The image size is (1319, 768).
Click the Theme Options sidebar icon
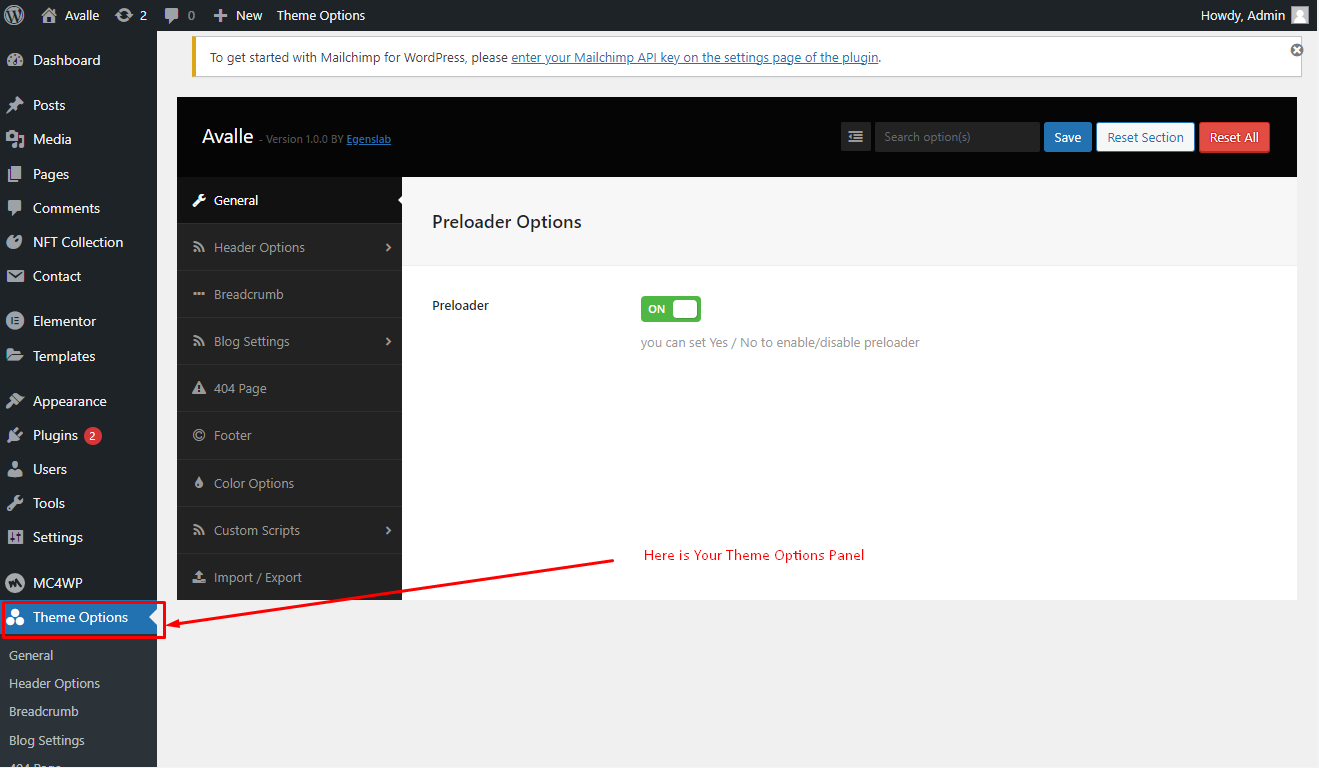(15, 617)
